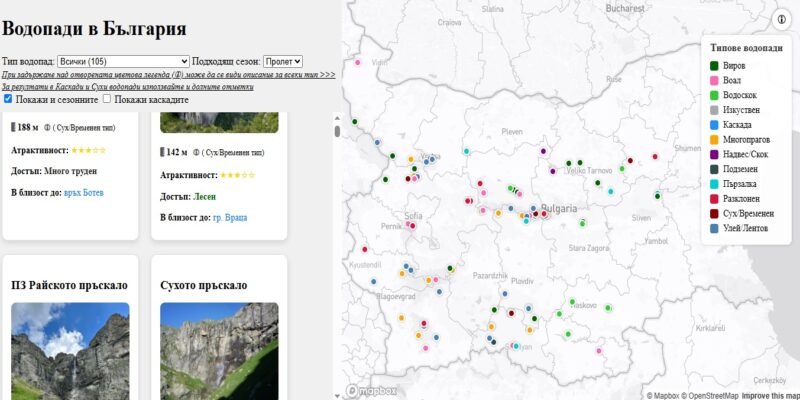Image resolution: width=800 pixels, height=400 pixels.
Task: Click the Многопрагов orange legend swatch
Action: coord(714,140)
